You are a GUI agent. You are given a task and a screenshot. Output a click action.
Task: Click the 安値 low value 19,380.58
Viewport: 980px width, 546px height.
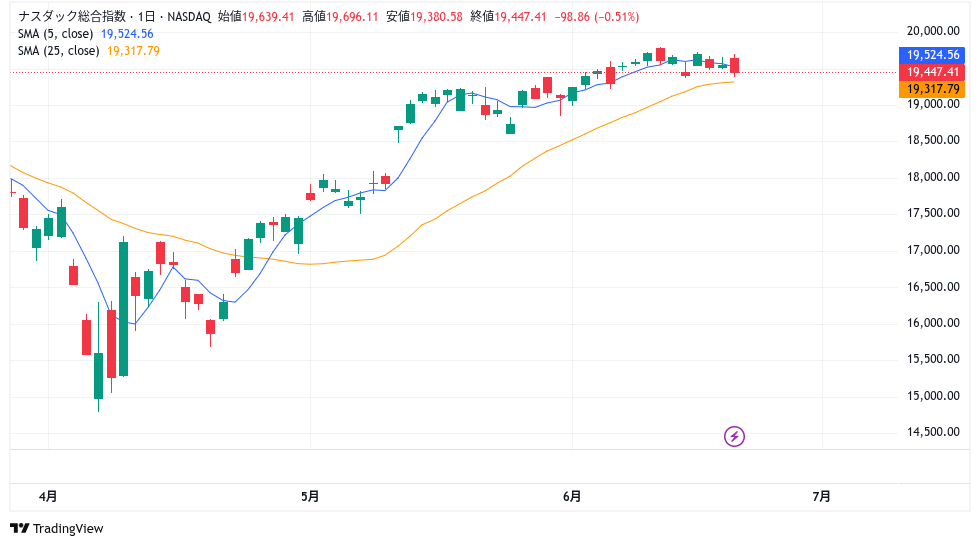click(436, 17)
